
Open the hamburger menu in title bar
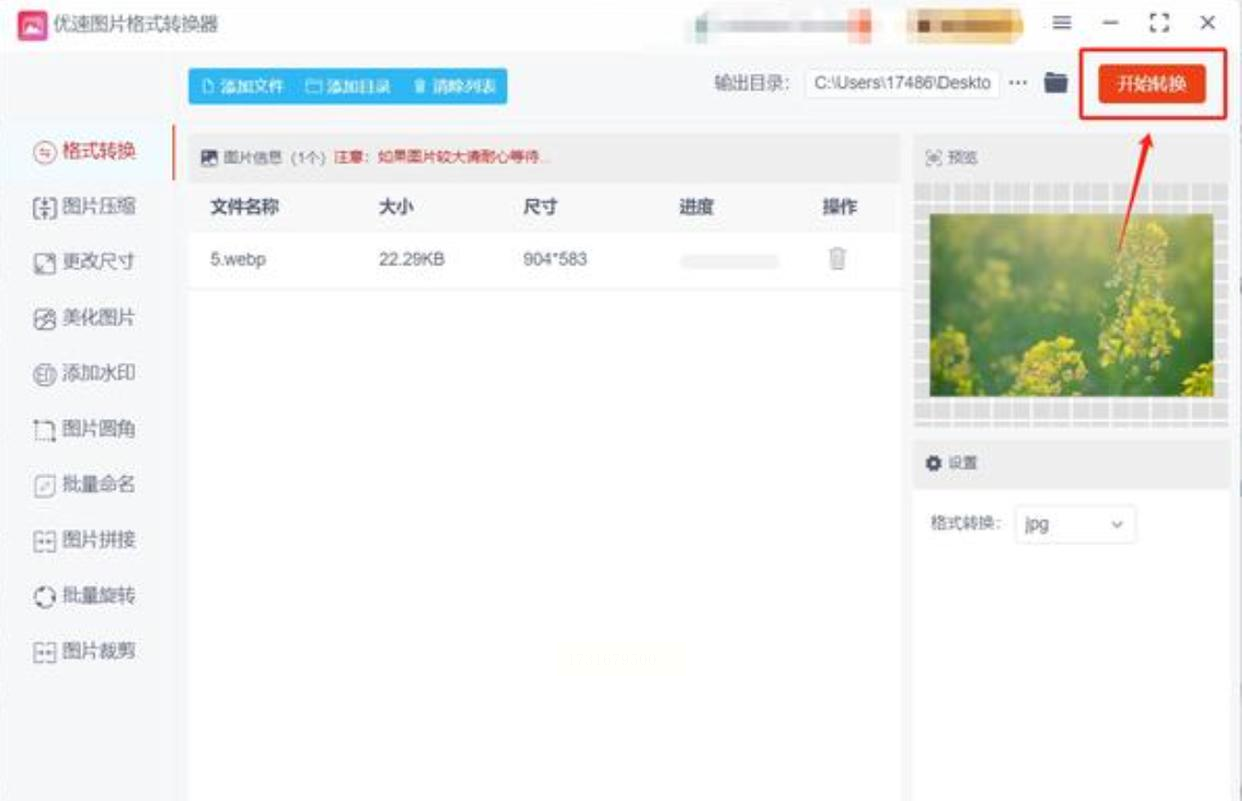point(1062,23)
